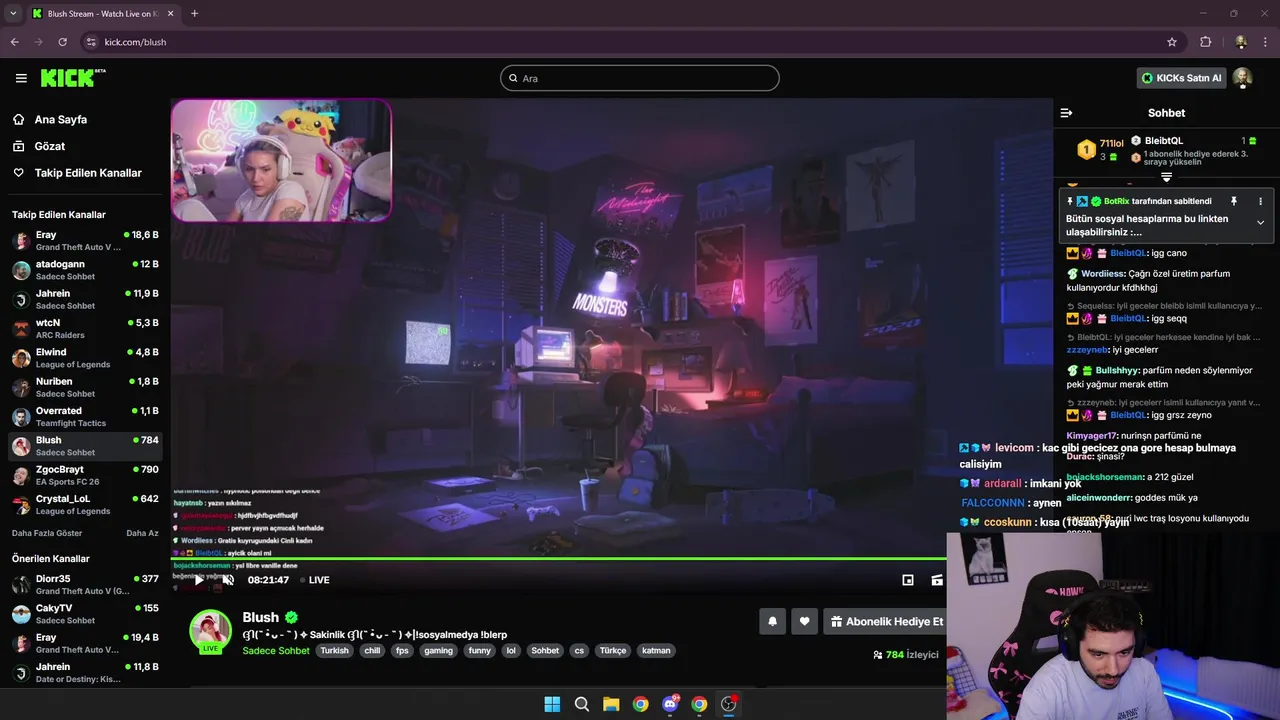This screenshot has width=1280, height=720.
Task: Click the cs tag
Action: [579, 651]
